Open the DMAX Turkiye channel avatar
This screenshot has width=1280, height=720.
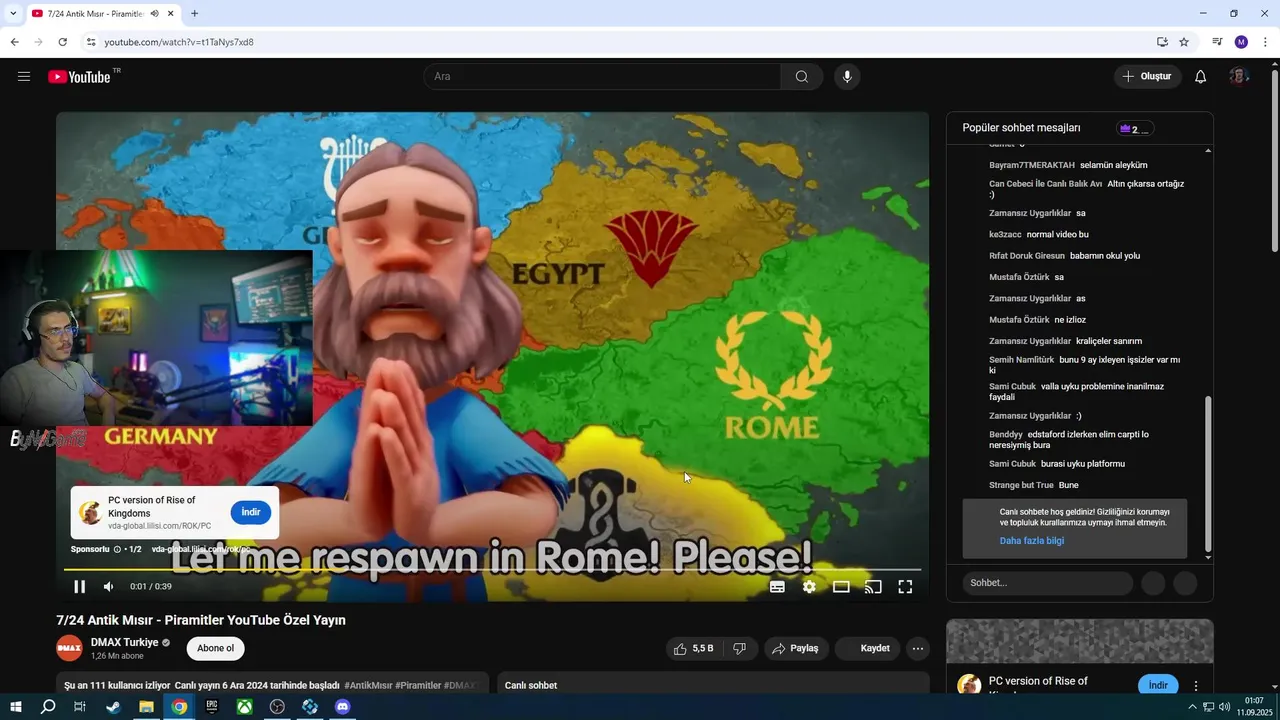(69, 648)
